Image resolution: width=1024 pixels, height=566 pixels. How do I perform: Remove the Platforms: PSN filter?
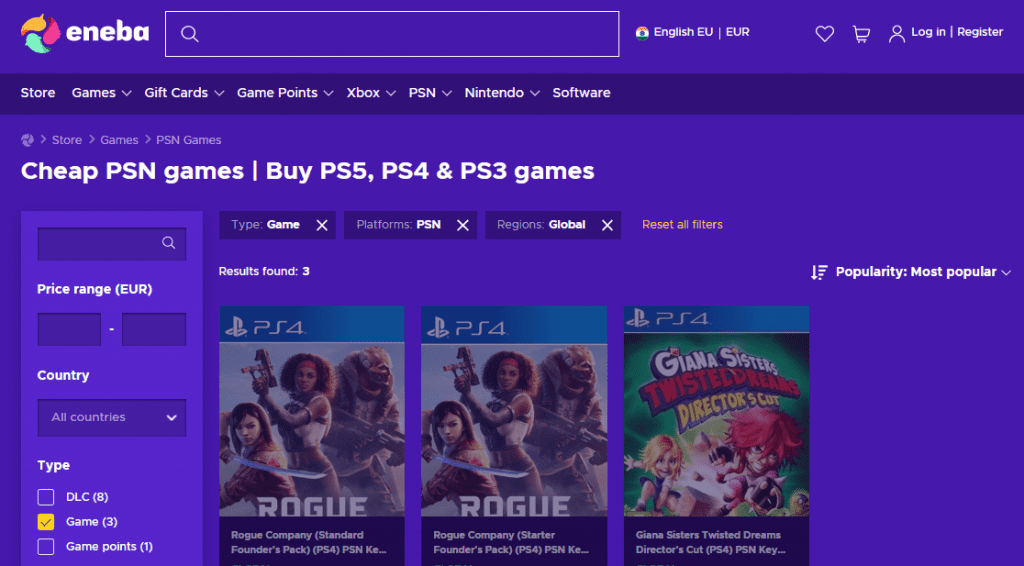click(463, 225)
